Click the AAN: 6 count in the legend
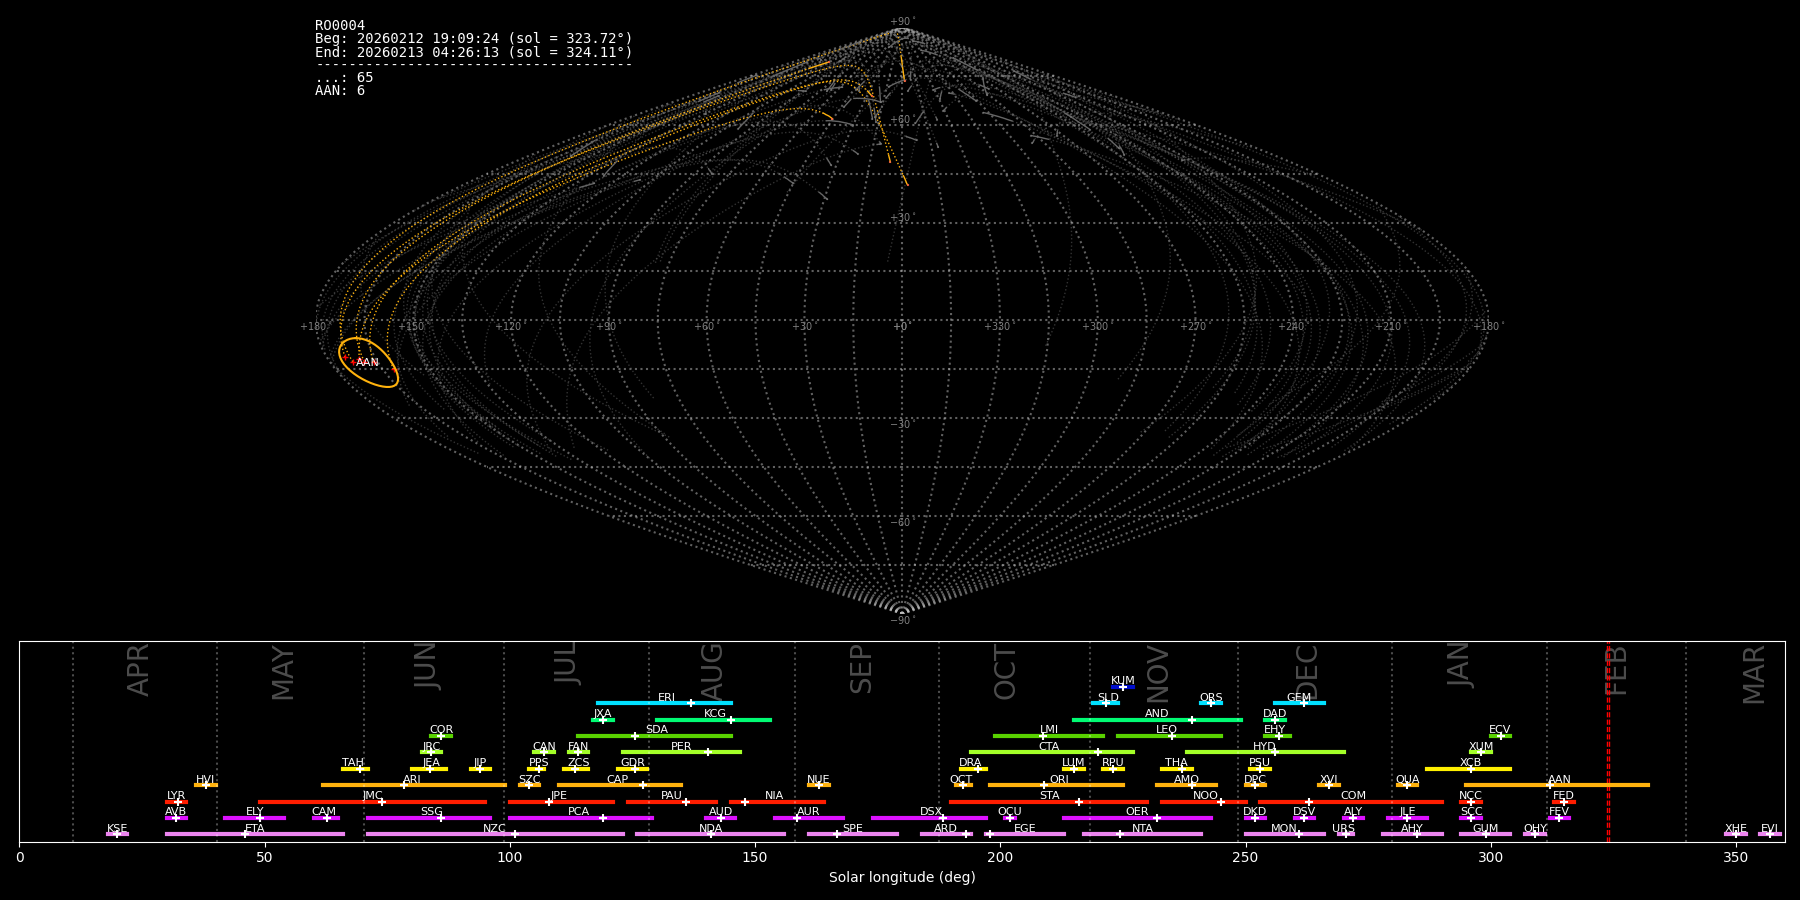Viewport: 1800px width, 900px height. (340, 91)
